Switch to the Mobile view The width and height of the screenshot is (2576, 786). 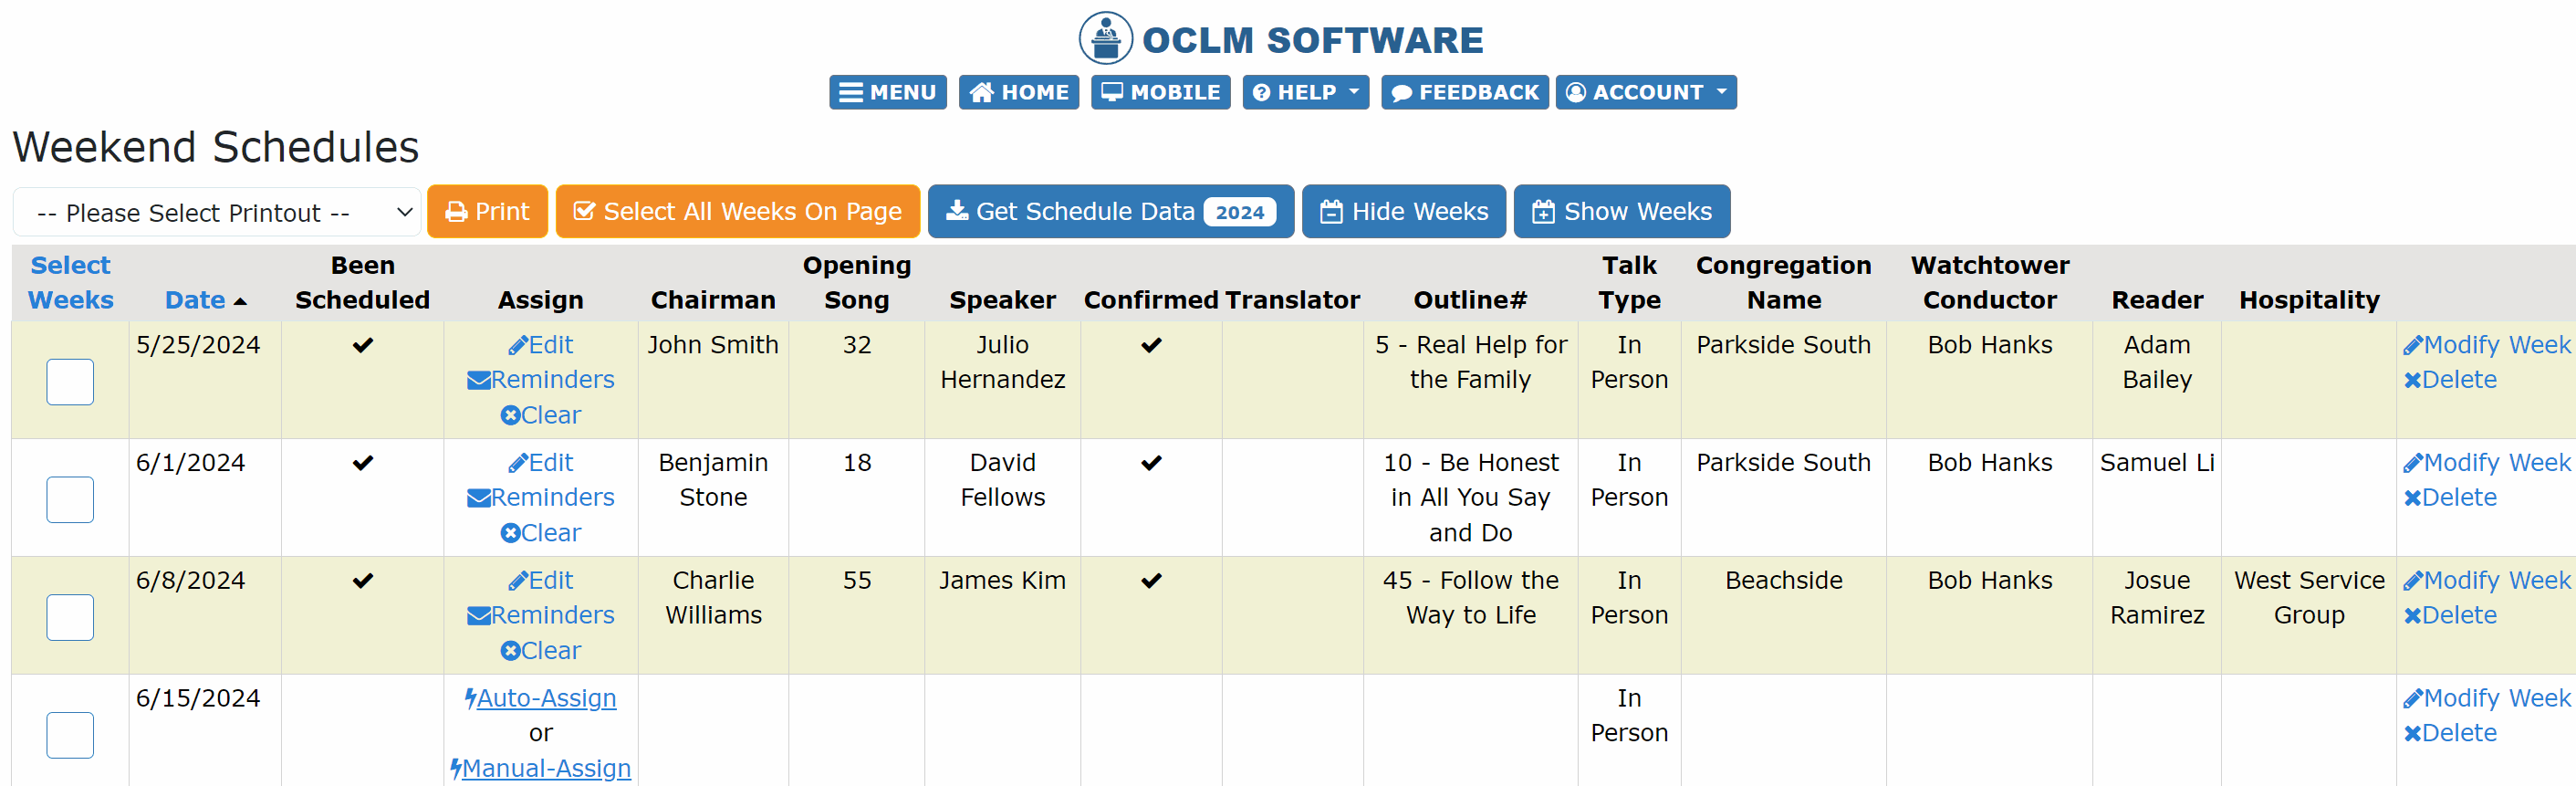pos(1160,92)
